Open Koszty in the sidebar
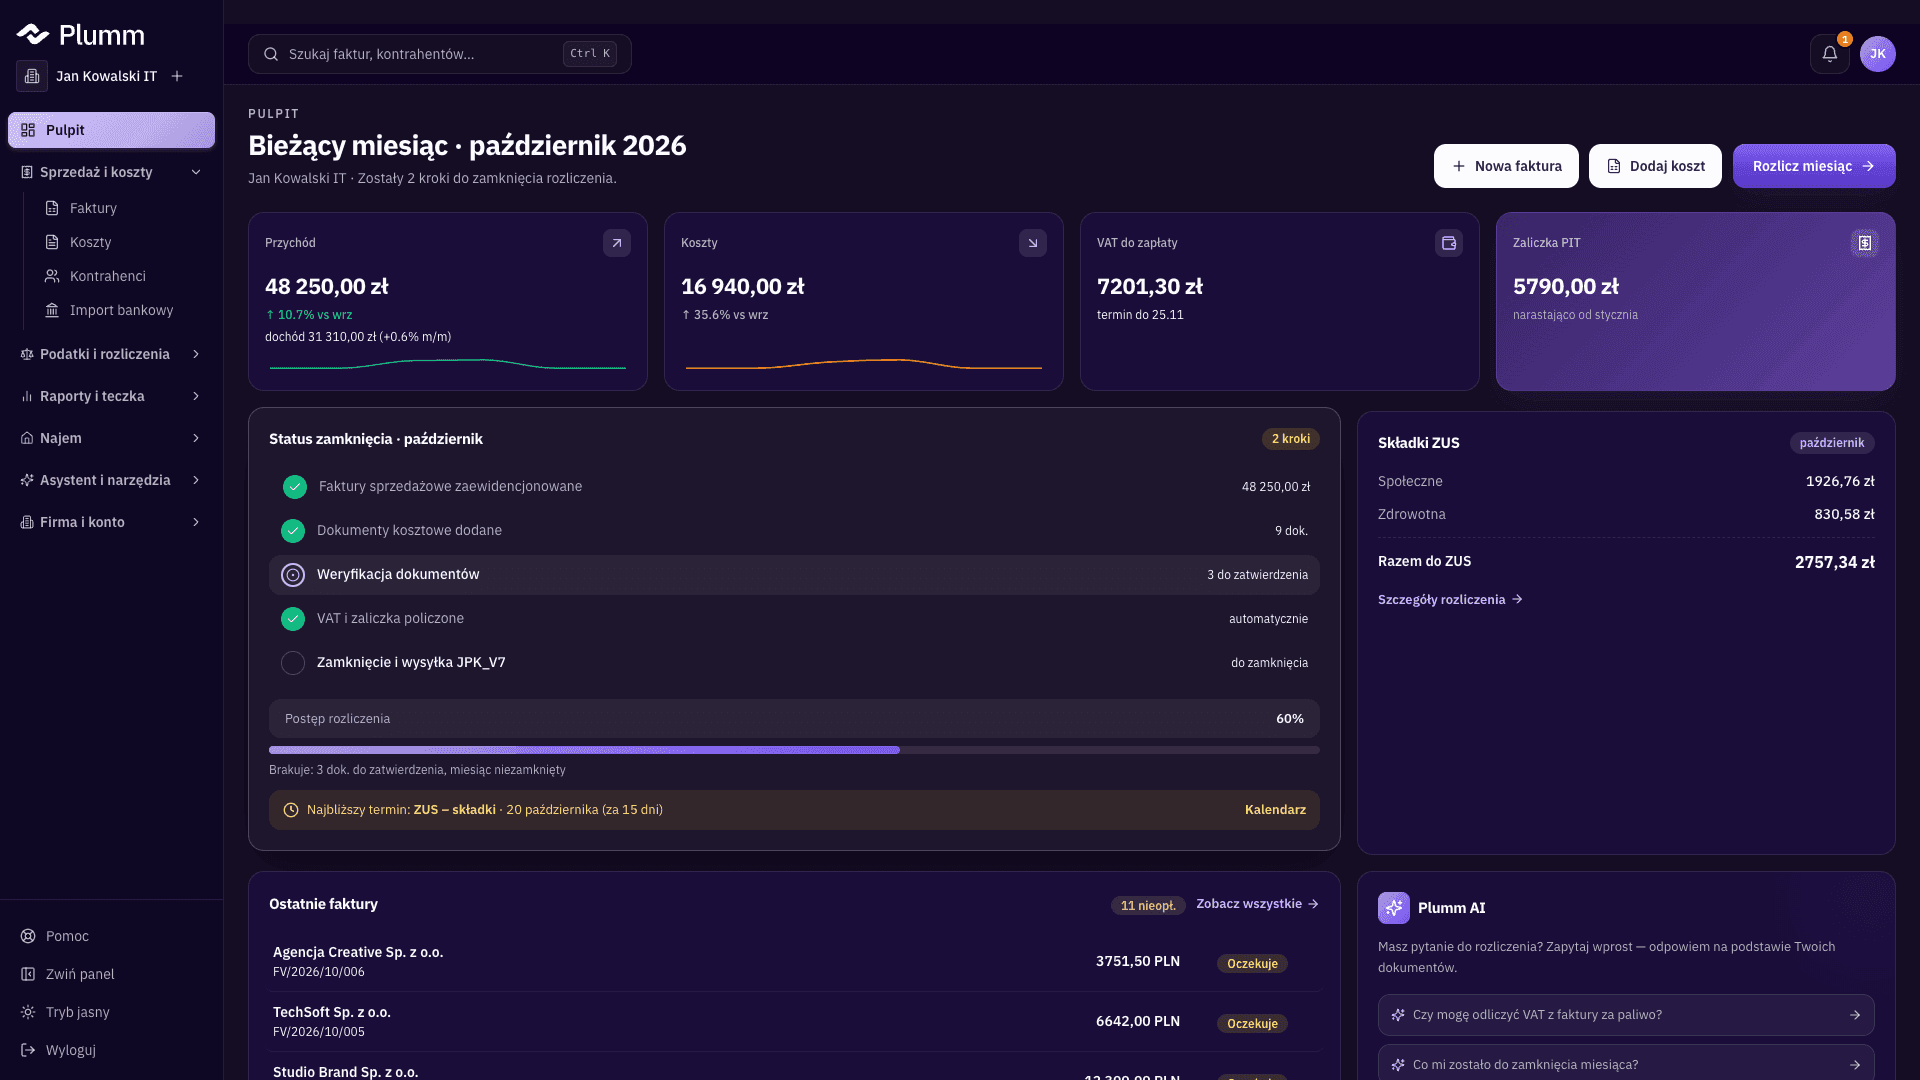The width and height of the screenshot is (1920, 1080). [x=123, y=242]
